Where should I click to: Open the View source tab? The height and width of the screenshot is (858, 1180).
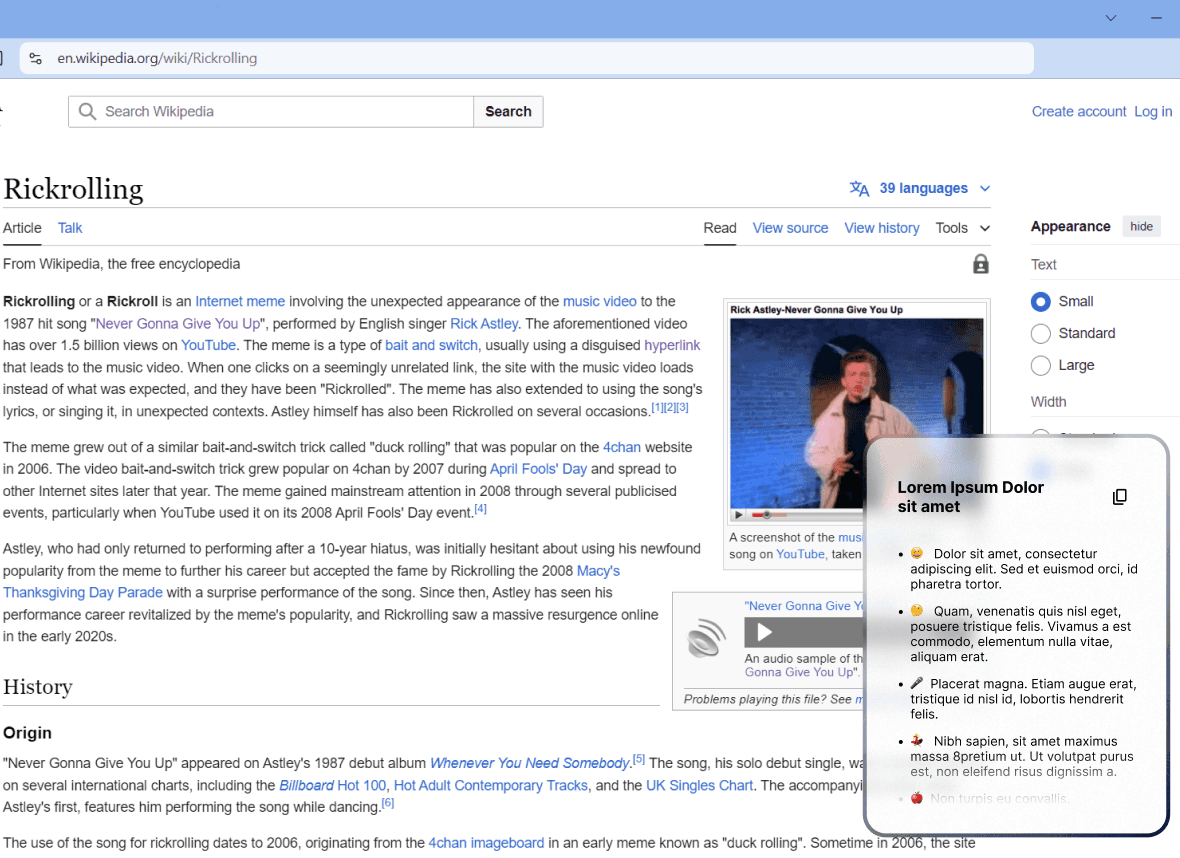tap(790, 228)
